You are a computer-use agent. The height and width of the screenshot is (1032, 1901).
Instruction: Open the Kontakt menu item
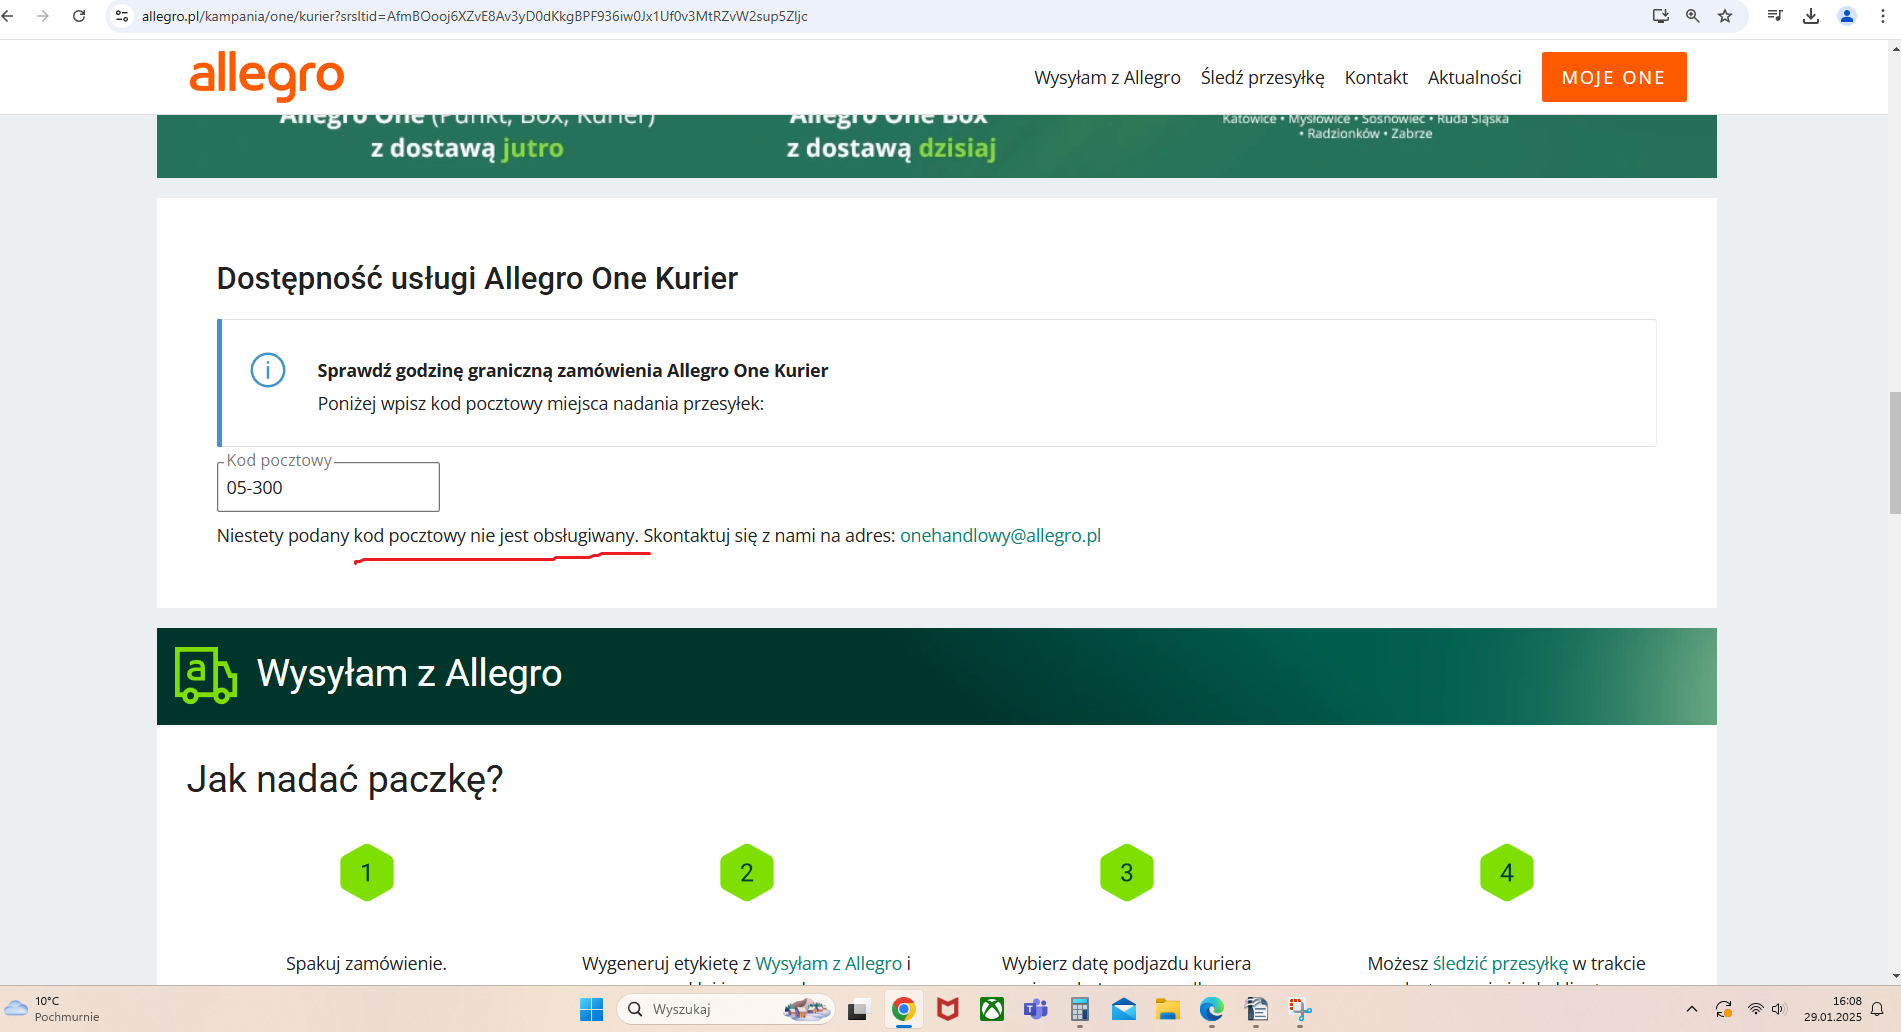click(1375, 77)
